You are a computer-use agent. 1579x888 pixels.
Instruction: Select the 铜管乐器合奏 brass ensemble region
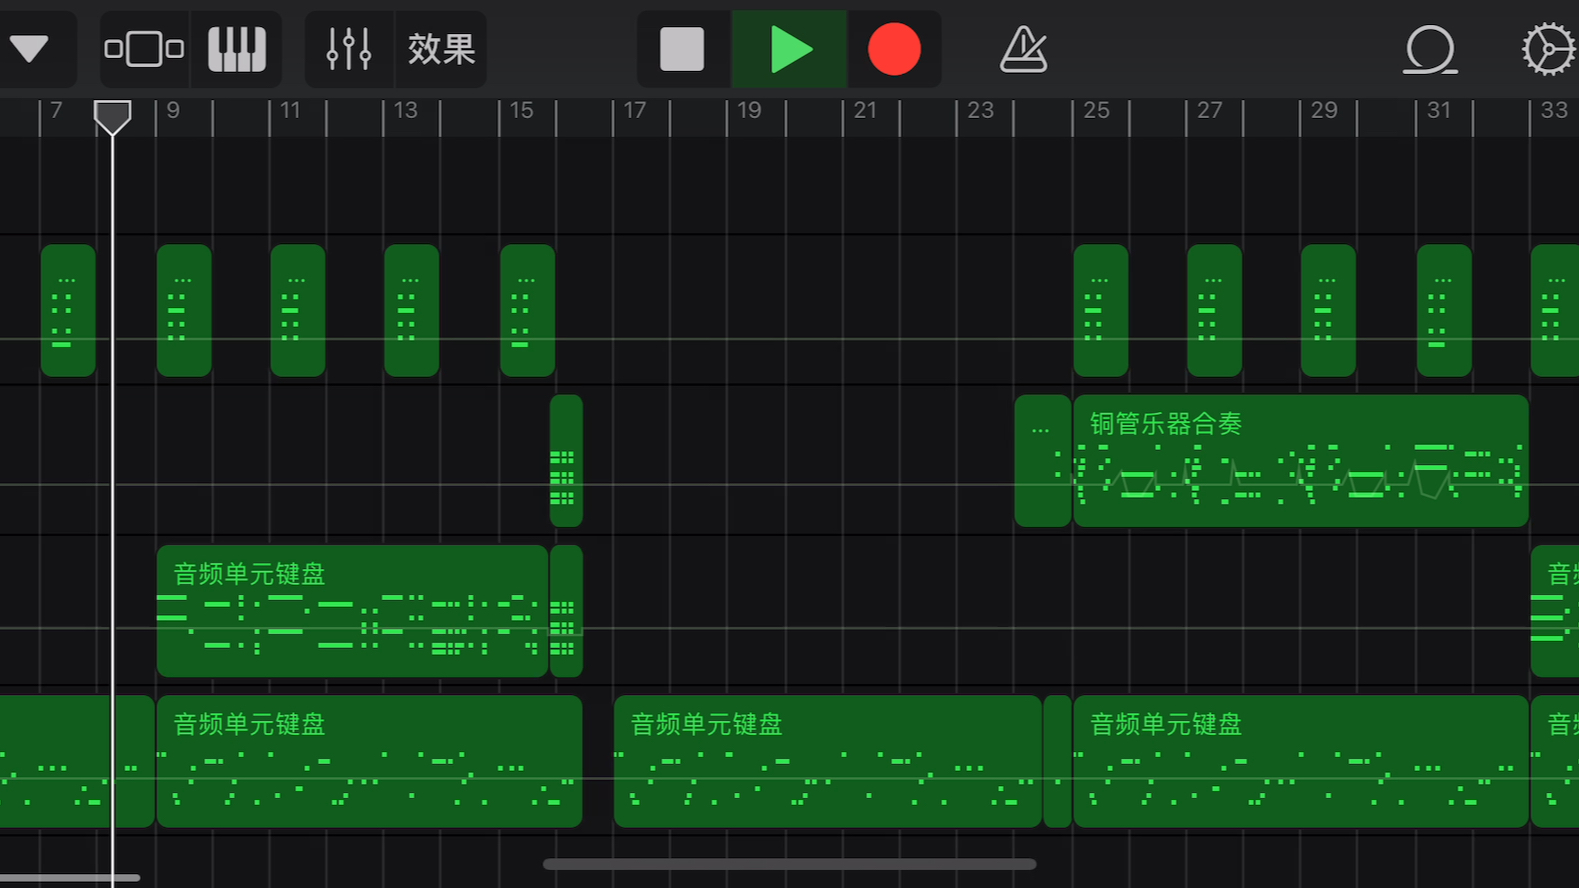click(1301, 461)
